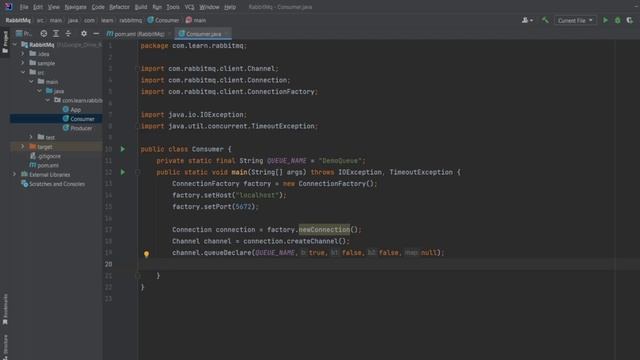Run the current file with green play icon

[605, 20]
